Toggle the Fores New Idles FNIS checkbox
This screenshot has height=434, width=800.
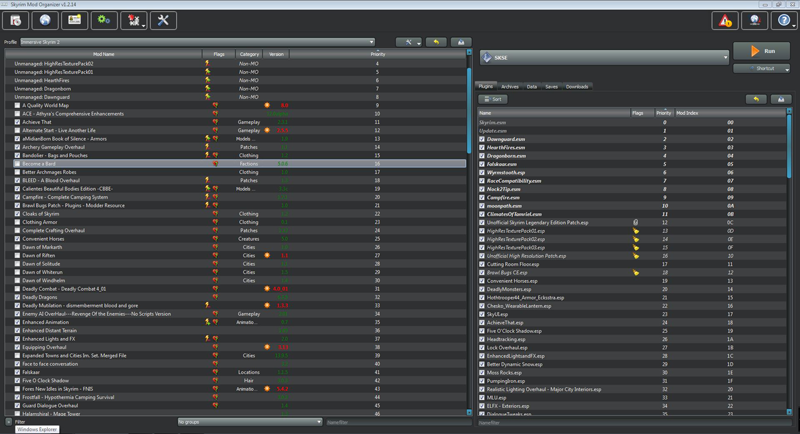click(x=17, y=389)
